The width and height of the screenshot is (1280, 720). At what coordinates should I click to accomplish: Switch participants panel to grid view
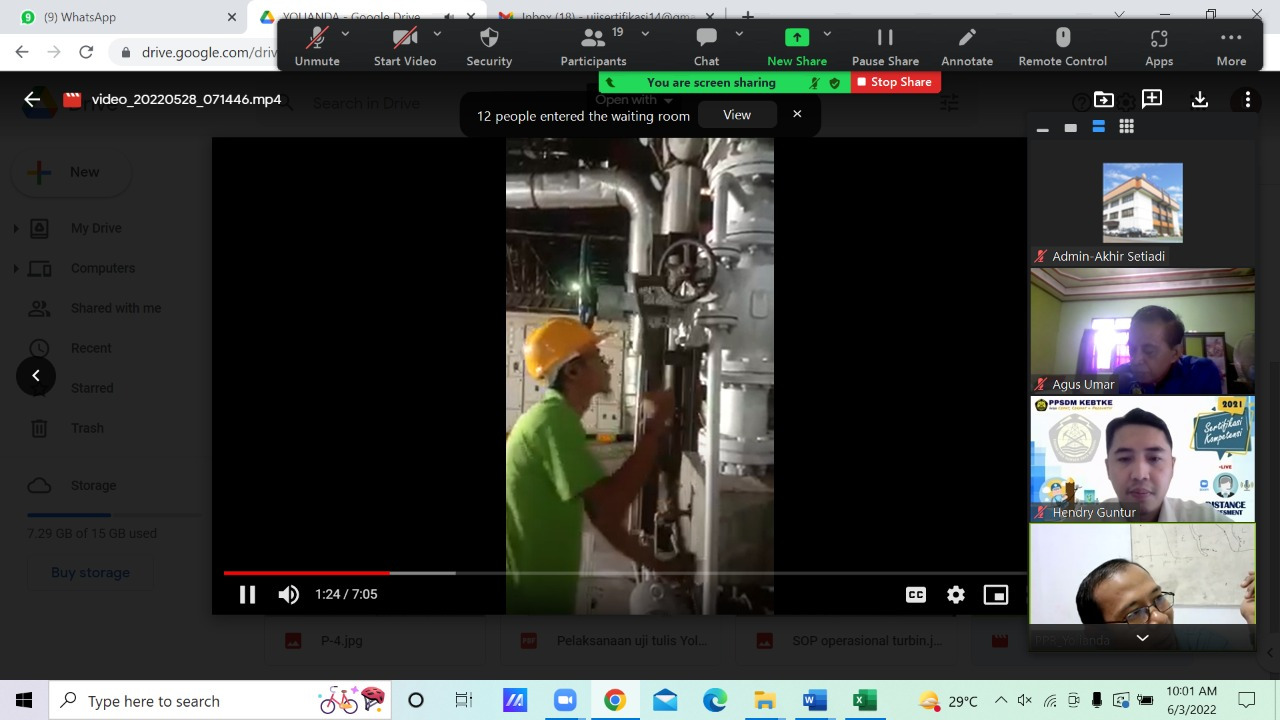point(1126,126)
